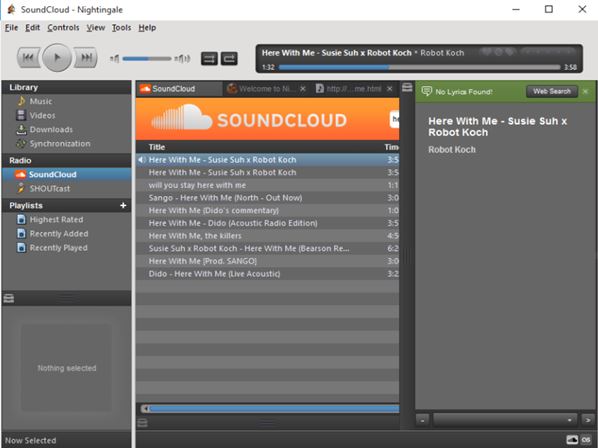Click the lyrics pane next arrow button
598x448 pixels.
tap(588, 420)
